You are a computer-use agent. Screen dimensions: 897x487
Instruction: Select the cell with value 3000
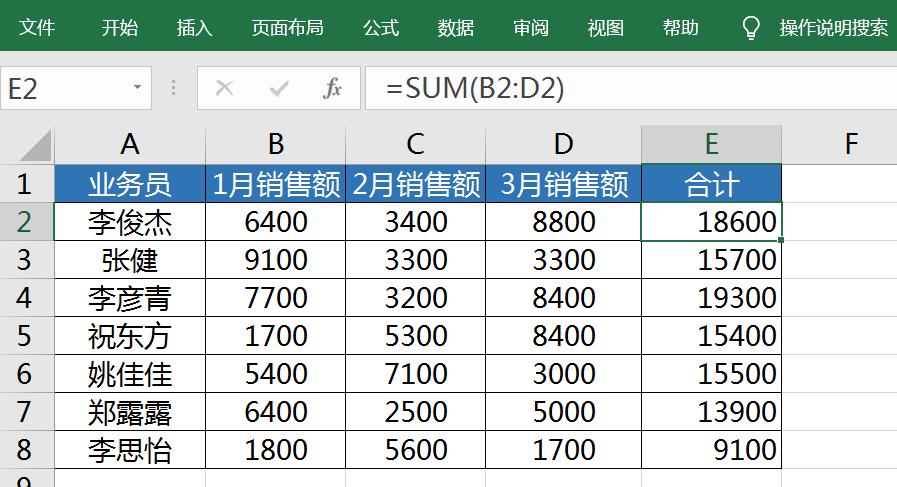[563, 374]
